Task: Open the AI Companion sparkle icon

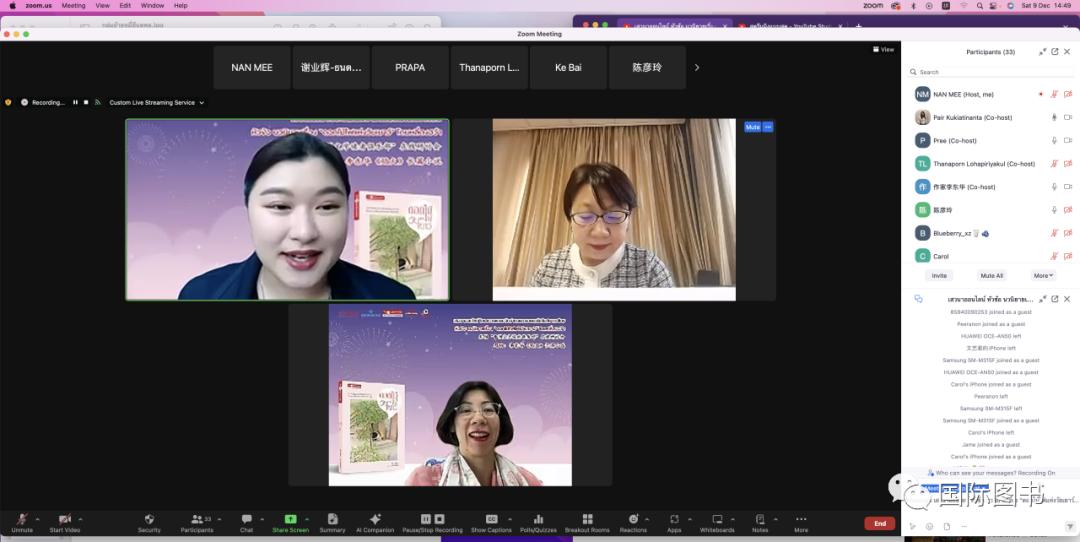Action: 375,519
